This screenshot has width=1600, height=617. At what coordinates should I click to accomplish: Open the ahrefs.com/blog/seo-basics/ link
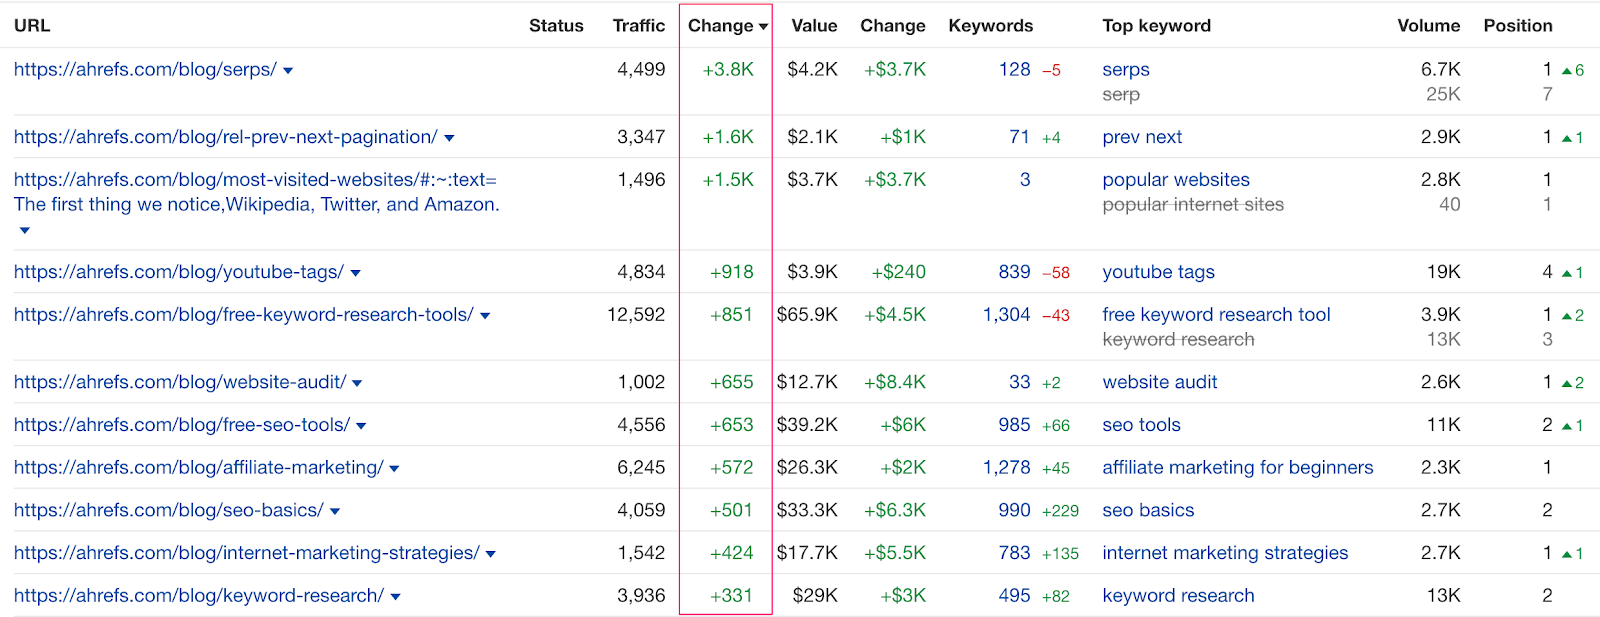pyautogui.click(x=168, y=510)
